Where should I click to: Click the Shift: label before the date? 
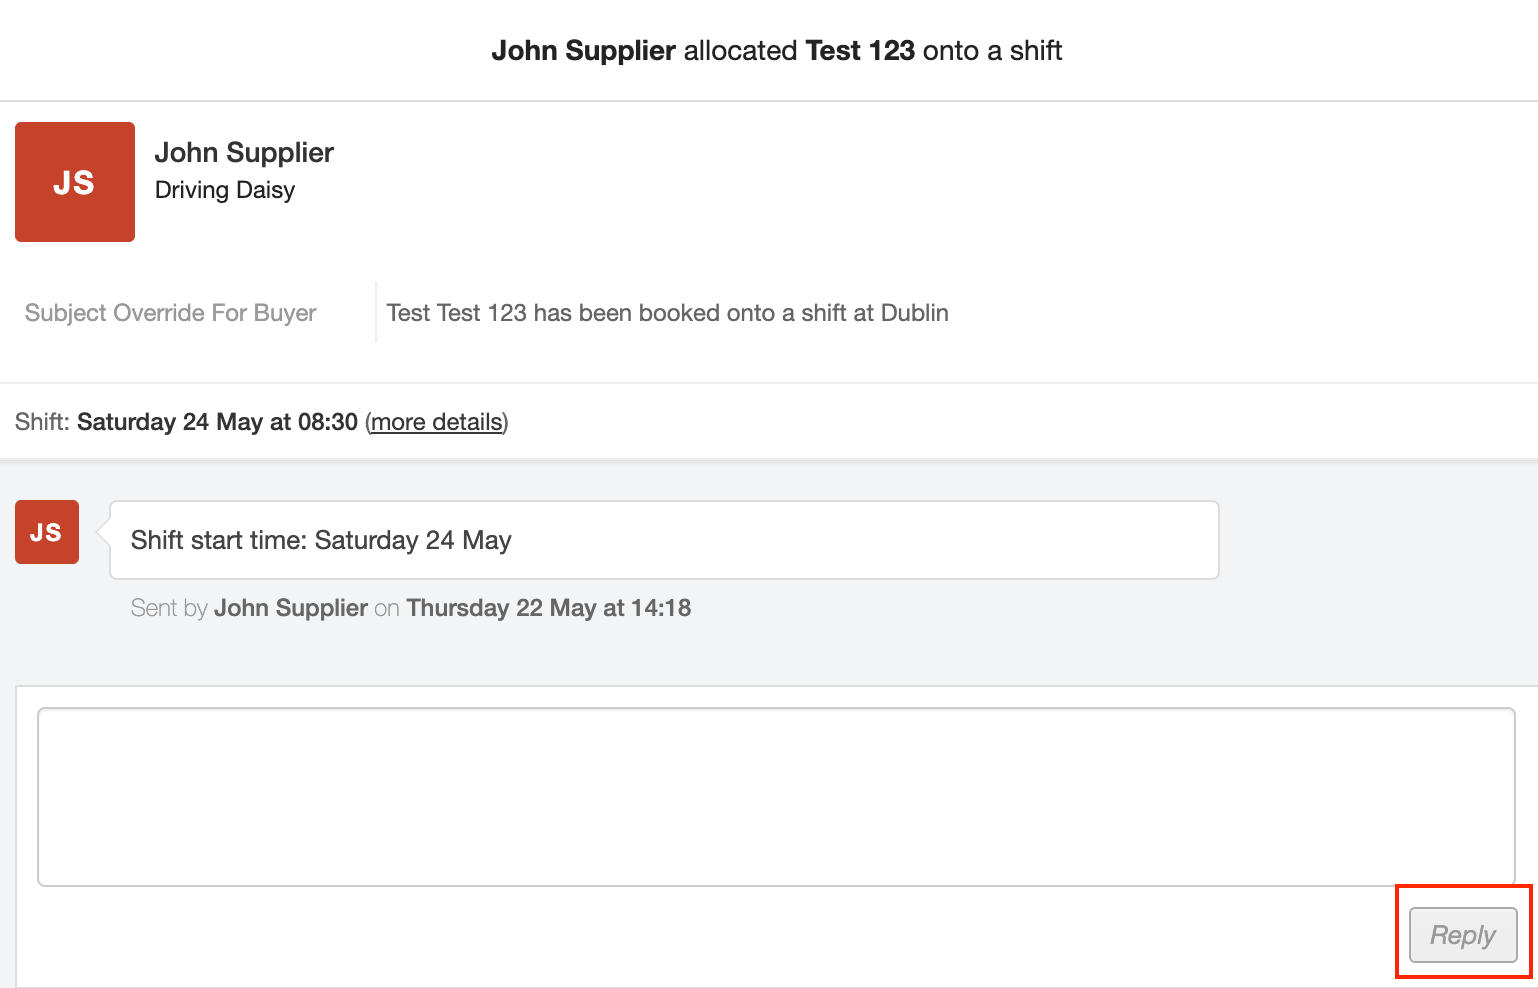pos(42,422)
